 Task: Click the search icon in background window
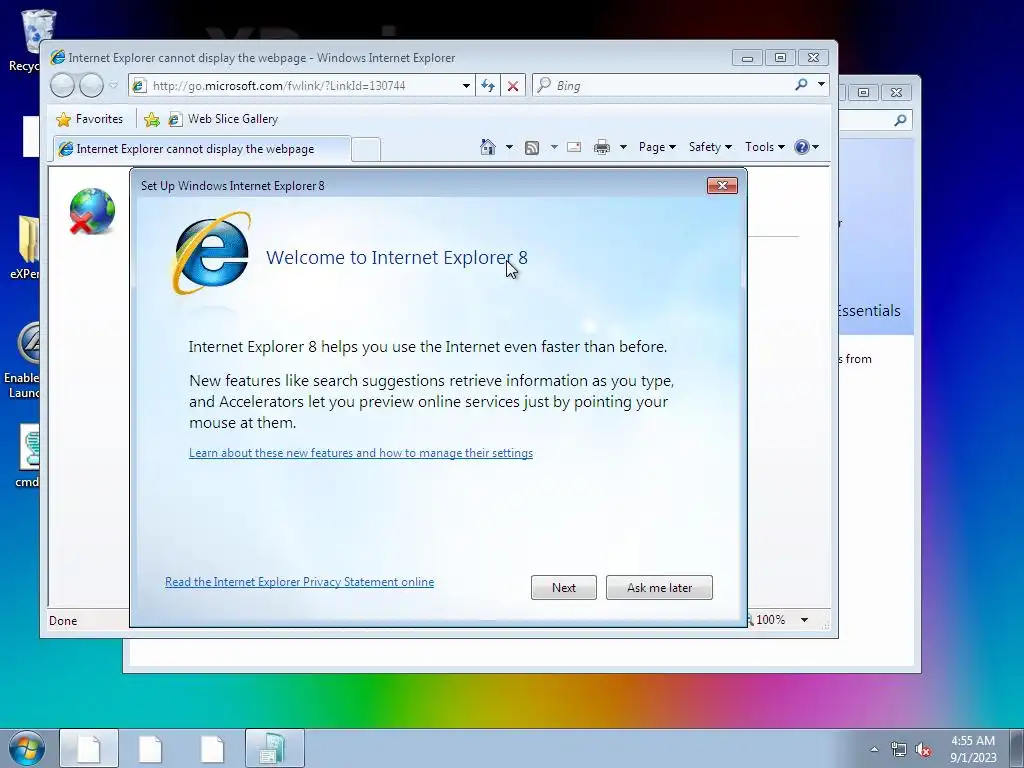point(900,120)
